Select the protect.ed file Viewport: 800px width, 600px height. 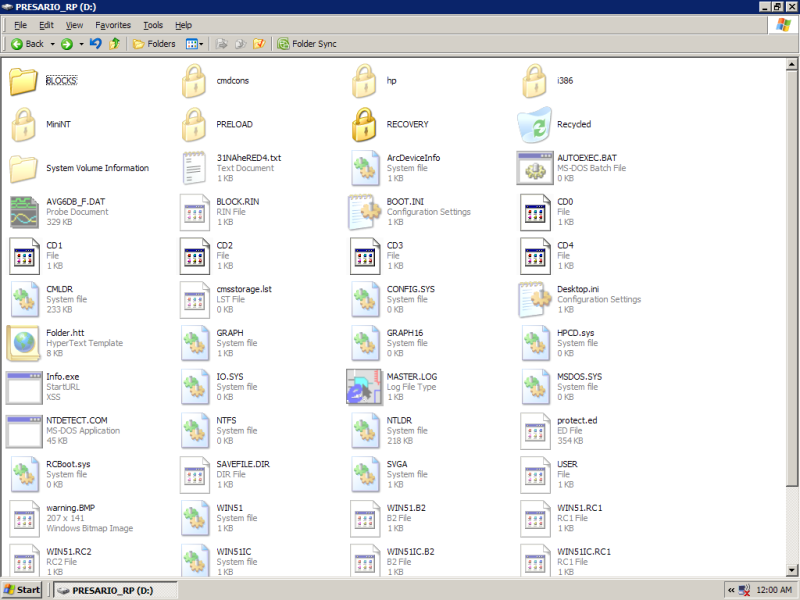coord(535,431)
